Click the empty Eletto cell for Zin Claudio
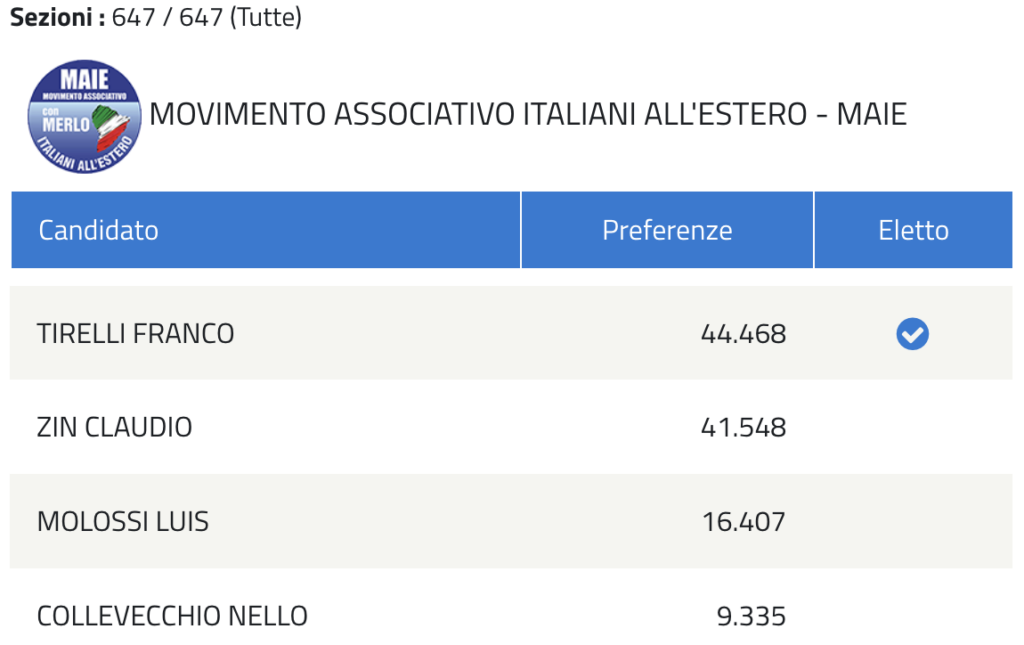Screen dimensions: 1024x645 [914, 428]
